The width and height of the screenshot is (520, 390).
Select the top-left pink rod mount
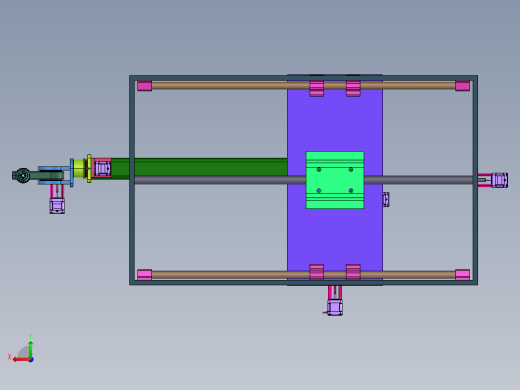click(x=145, y=86)
